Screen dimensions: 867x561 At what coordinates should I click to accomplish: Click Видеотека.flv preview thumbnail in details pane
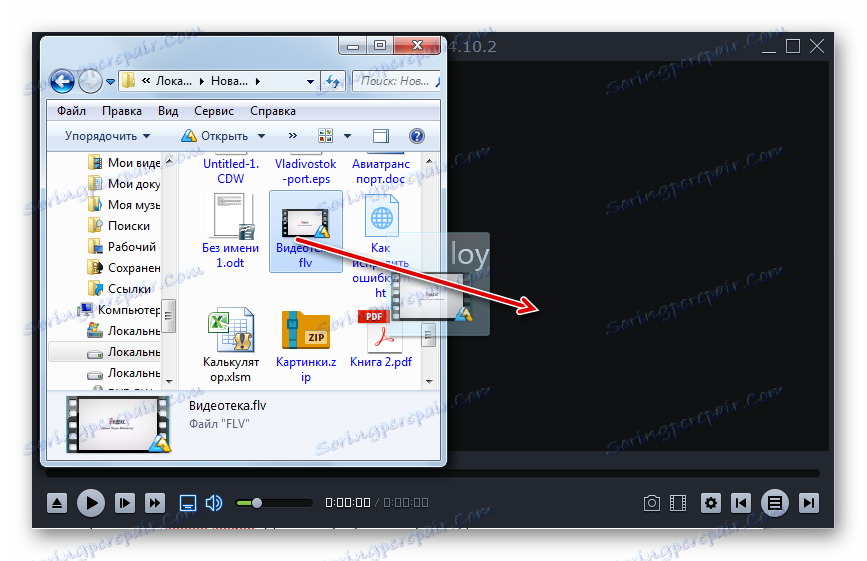pos(118,424)
